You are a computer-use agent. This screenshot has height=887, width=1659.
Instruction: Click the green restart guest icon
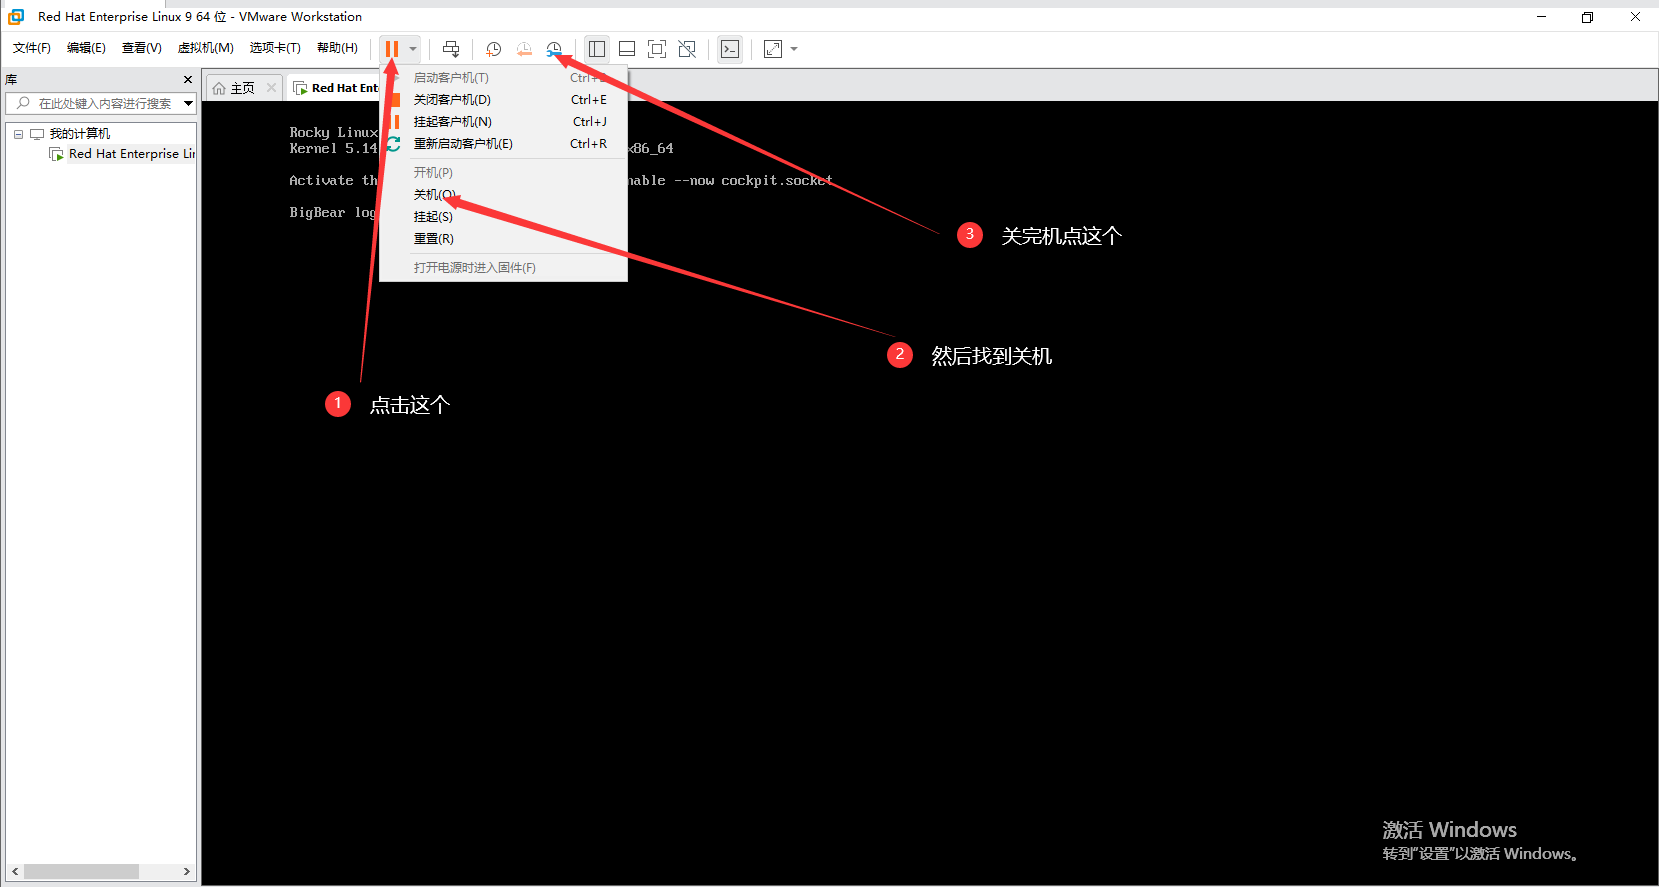[394, 144]
